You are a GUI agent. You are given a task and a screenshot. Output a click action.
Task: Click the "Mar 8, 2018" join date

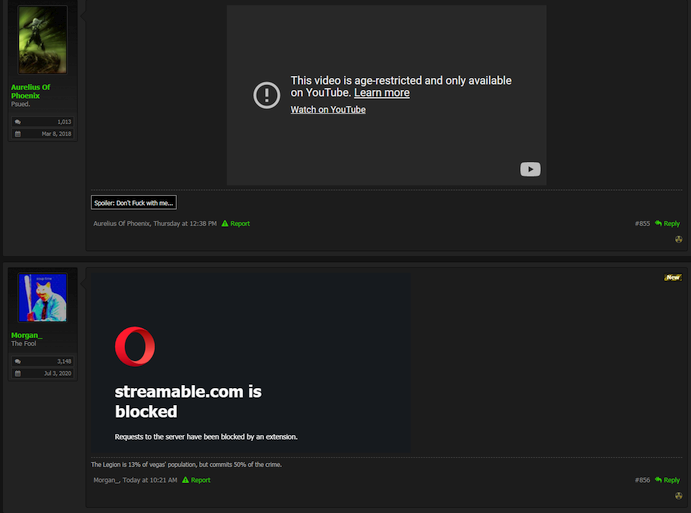point(56,134)
